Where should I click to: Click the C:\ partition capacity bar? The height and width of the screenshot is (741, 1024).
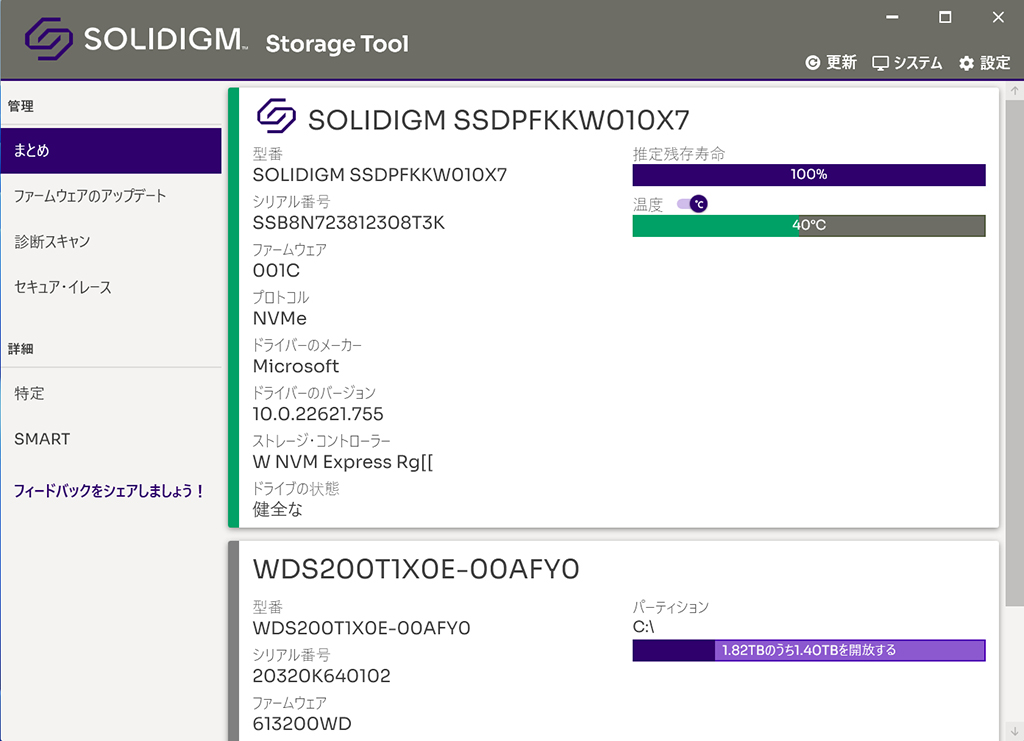coord(808,650)
